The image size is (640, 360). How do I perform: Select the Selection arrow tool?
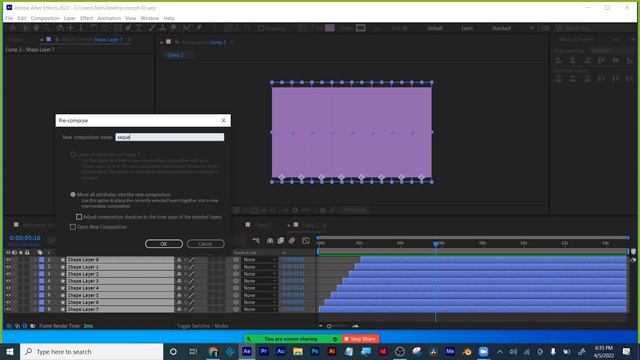tap(26, 28)
